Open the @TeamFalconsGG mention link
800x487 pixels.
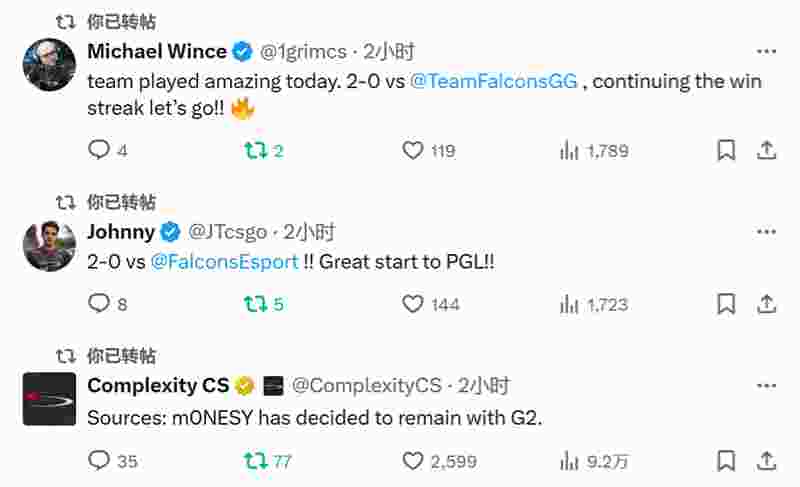(494, 82)
